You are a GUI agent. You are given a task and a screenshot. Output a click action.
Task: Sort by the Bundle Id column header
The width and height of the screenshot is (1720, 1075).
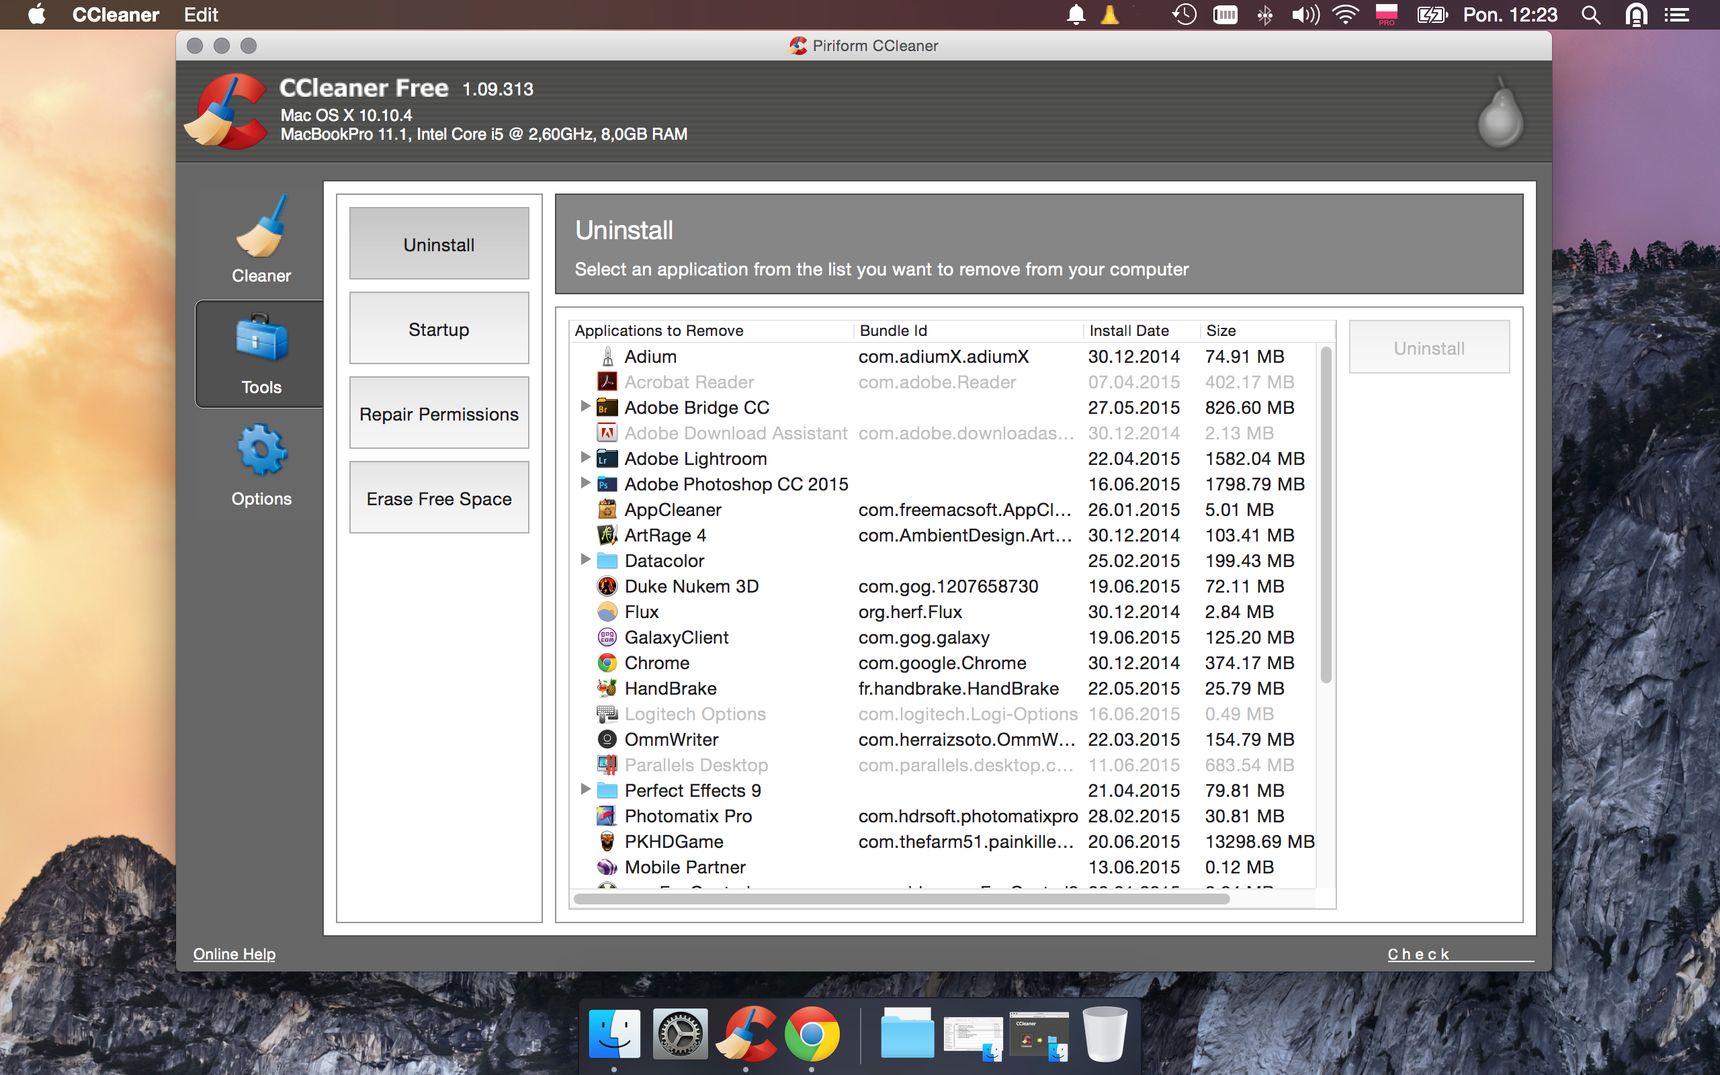coord(968,331)
